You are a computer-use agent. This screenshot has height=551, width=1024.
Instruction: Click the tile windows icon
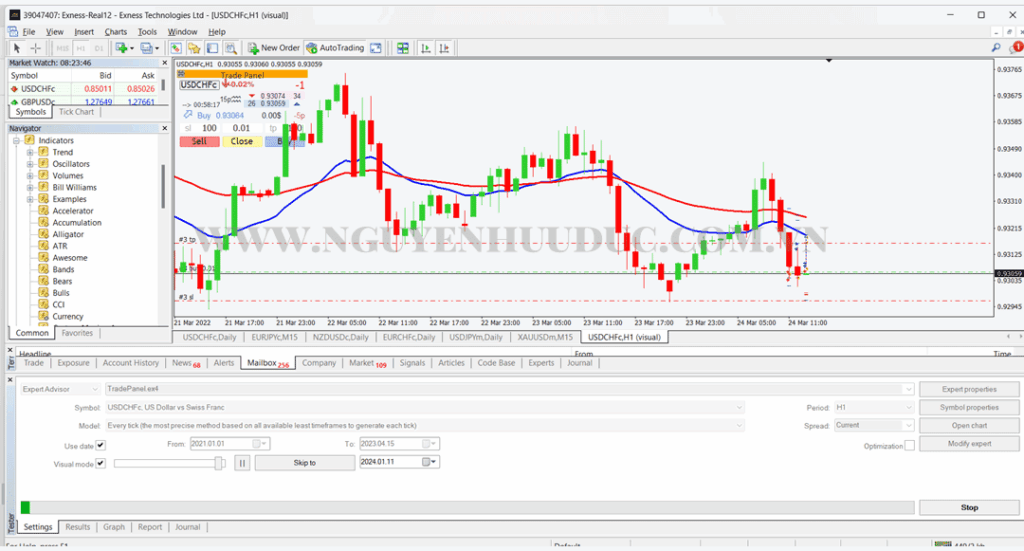click(x=403, y=48)
